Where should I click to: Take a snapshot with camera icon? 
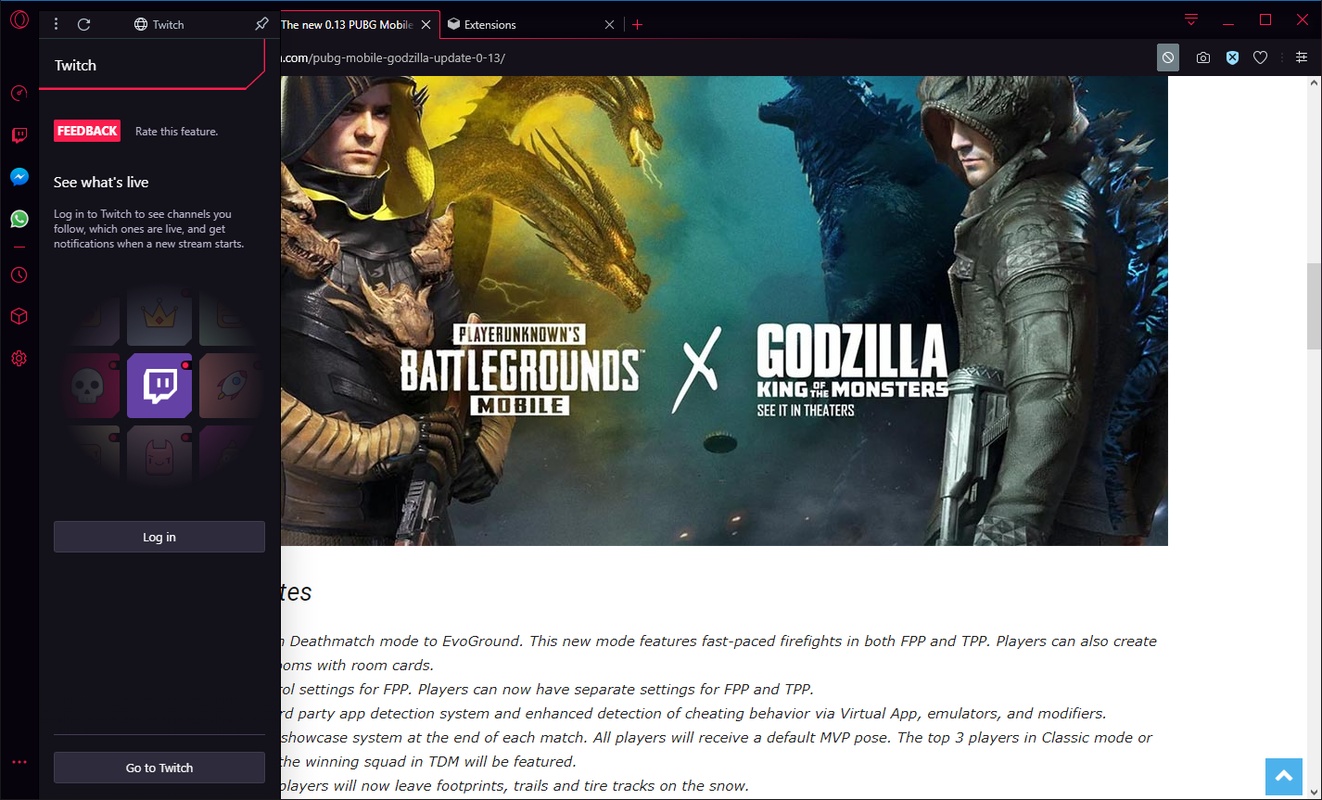[x=1203, y=58]
